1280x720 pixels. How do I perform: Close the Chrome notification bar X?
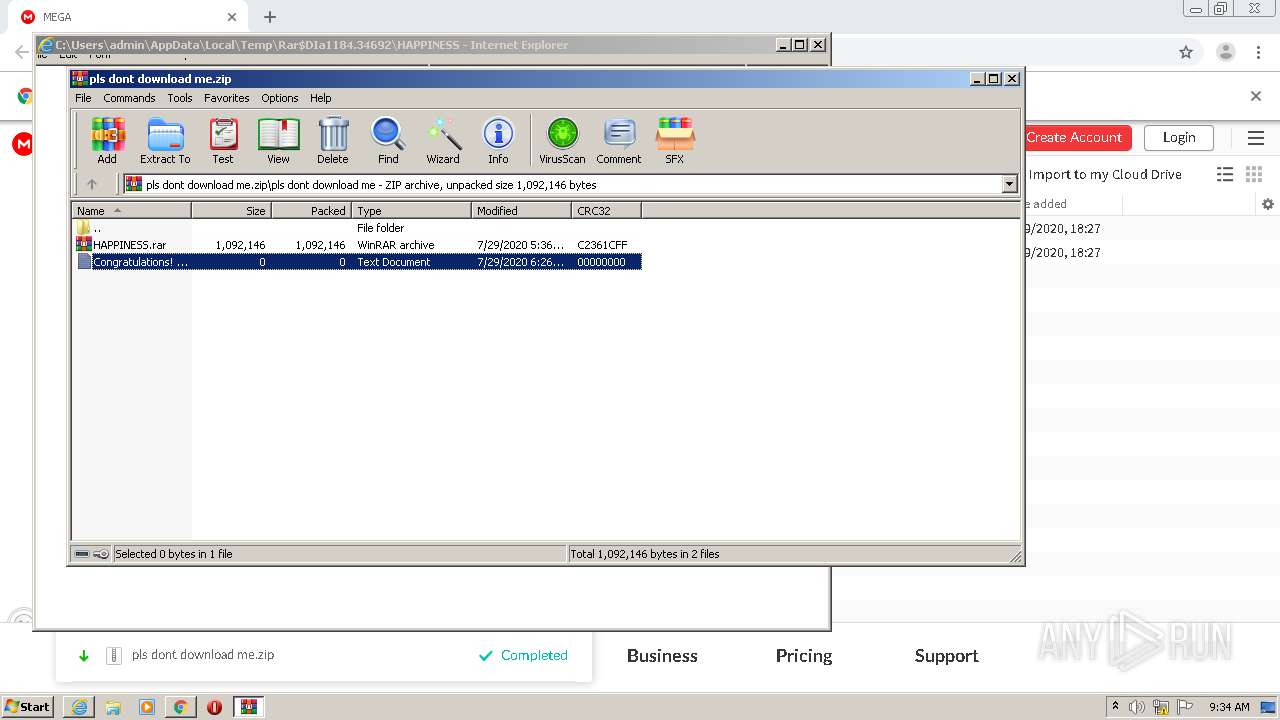click(x=1256, y=96)
